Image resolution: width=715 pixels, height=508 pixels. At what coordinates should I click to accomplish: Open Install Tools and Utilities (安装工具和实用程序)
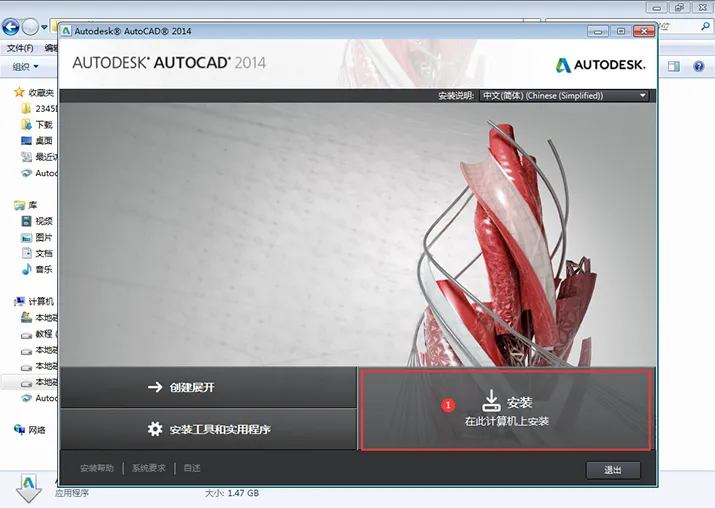pyautogui.click(x=208, y=429)
